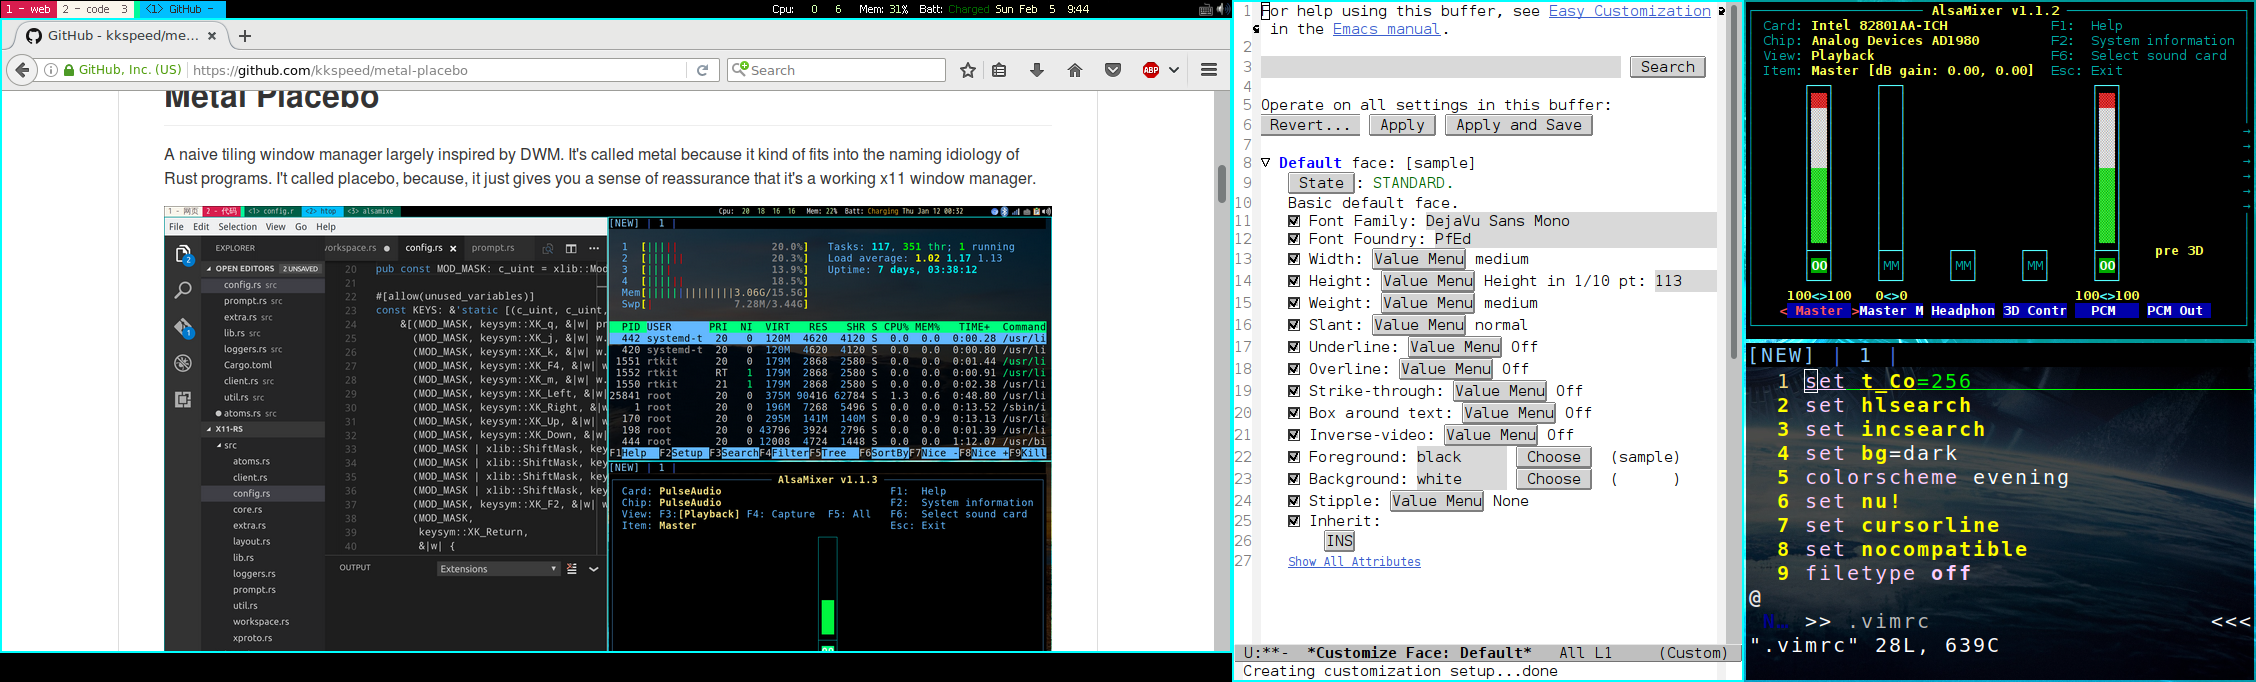Screen dimensions: 2256x682
Task: Uncheck the Underline attribute checkbox
Action: 1294,347
